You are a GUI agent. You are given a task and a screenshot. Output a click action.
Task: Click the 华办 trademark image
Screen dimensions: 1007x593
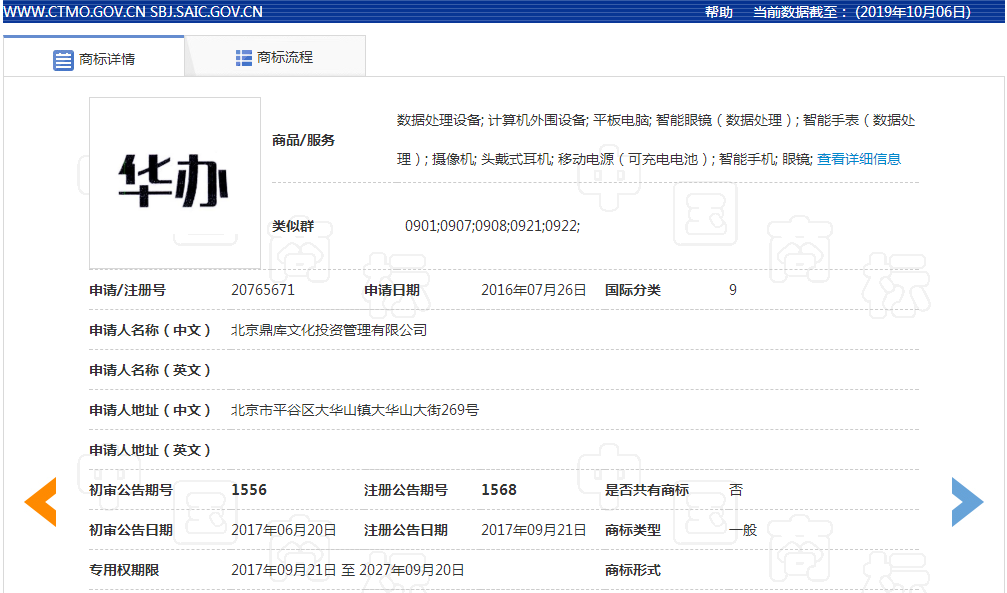click(174, 182)
